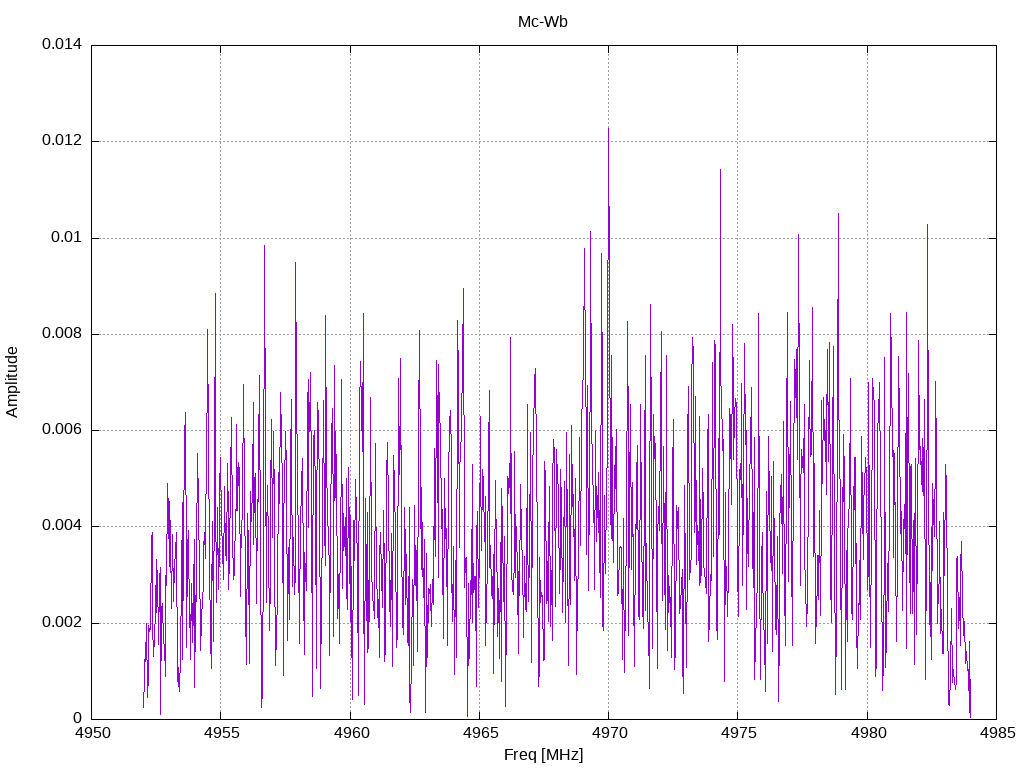Click the 4965 x-axis tick label
Image resolution: width=1024 pixels, height=768 pixels.
[480, 733]
